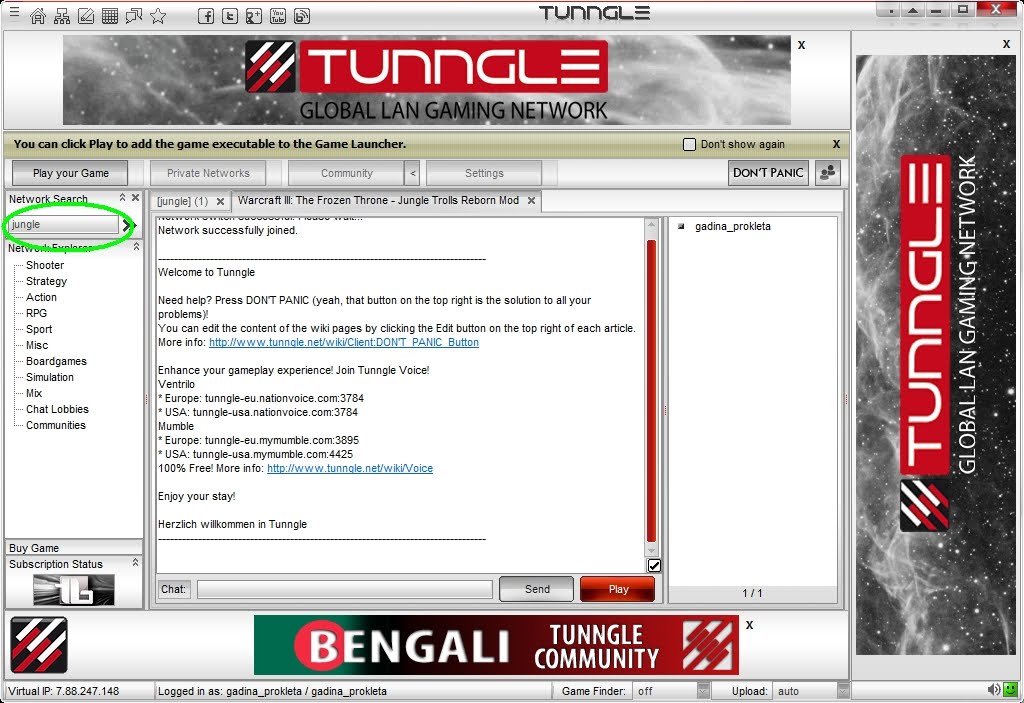Select user gadina_prokleta in member list
The width and height of the screenshot is (1024, 703).
click(x=733, y=227)
